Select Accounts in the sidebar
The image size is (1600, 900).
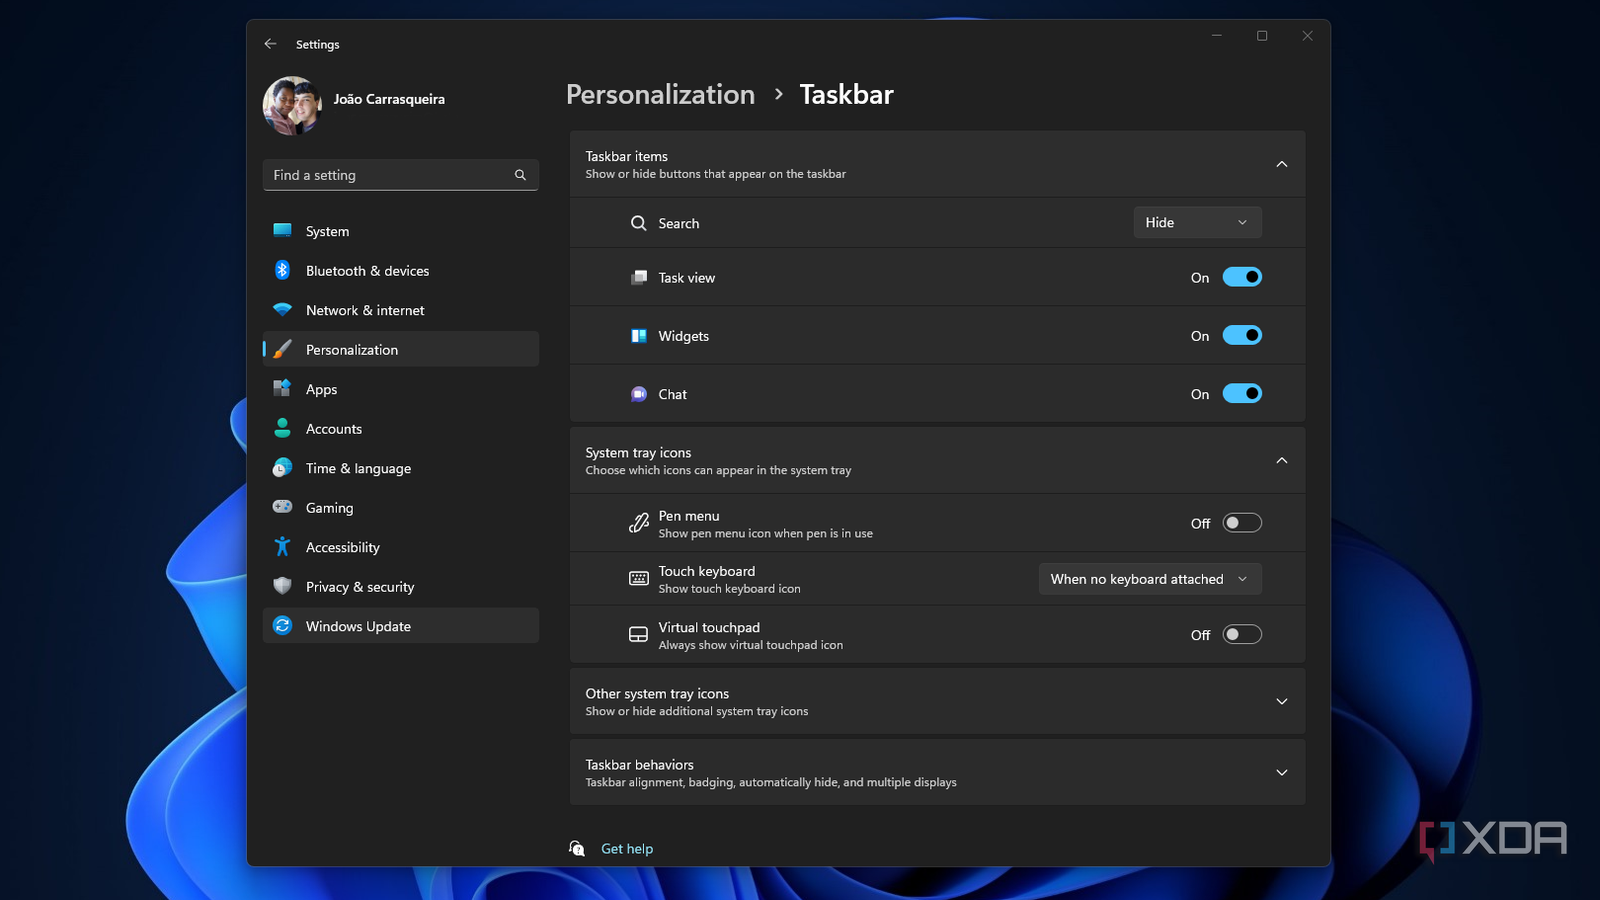(x=333, y=428)
